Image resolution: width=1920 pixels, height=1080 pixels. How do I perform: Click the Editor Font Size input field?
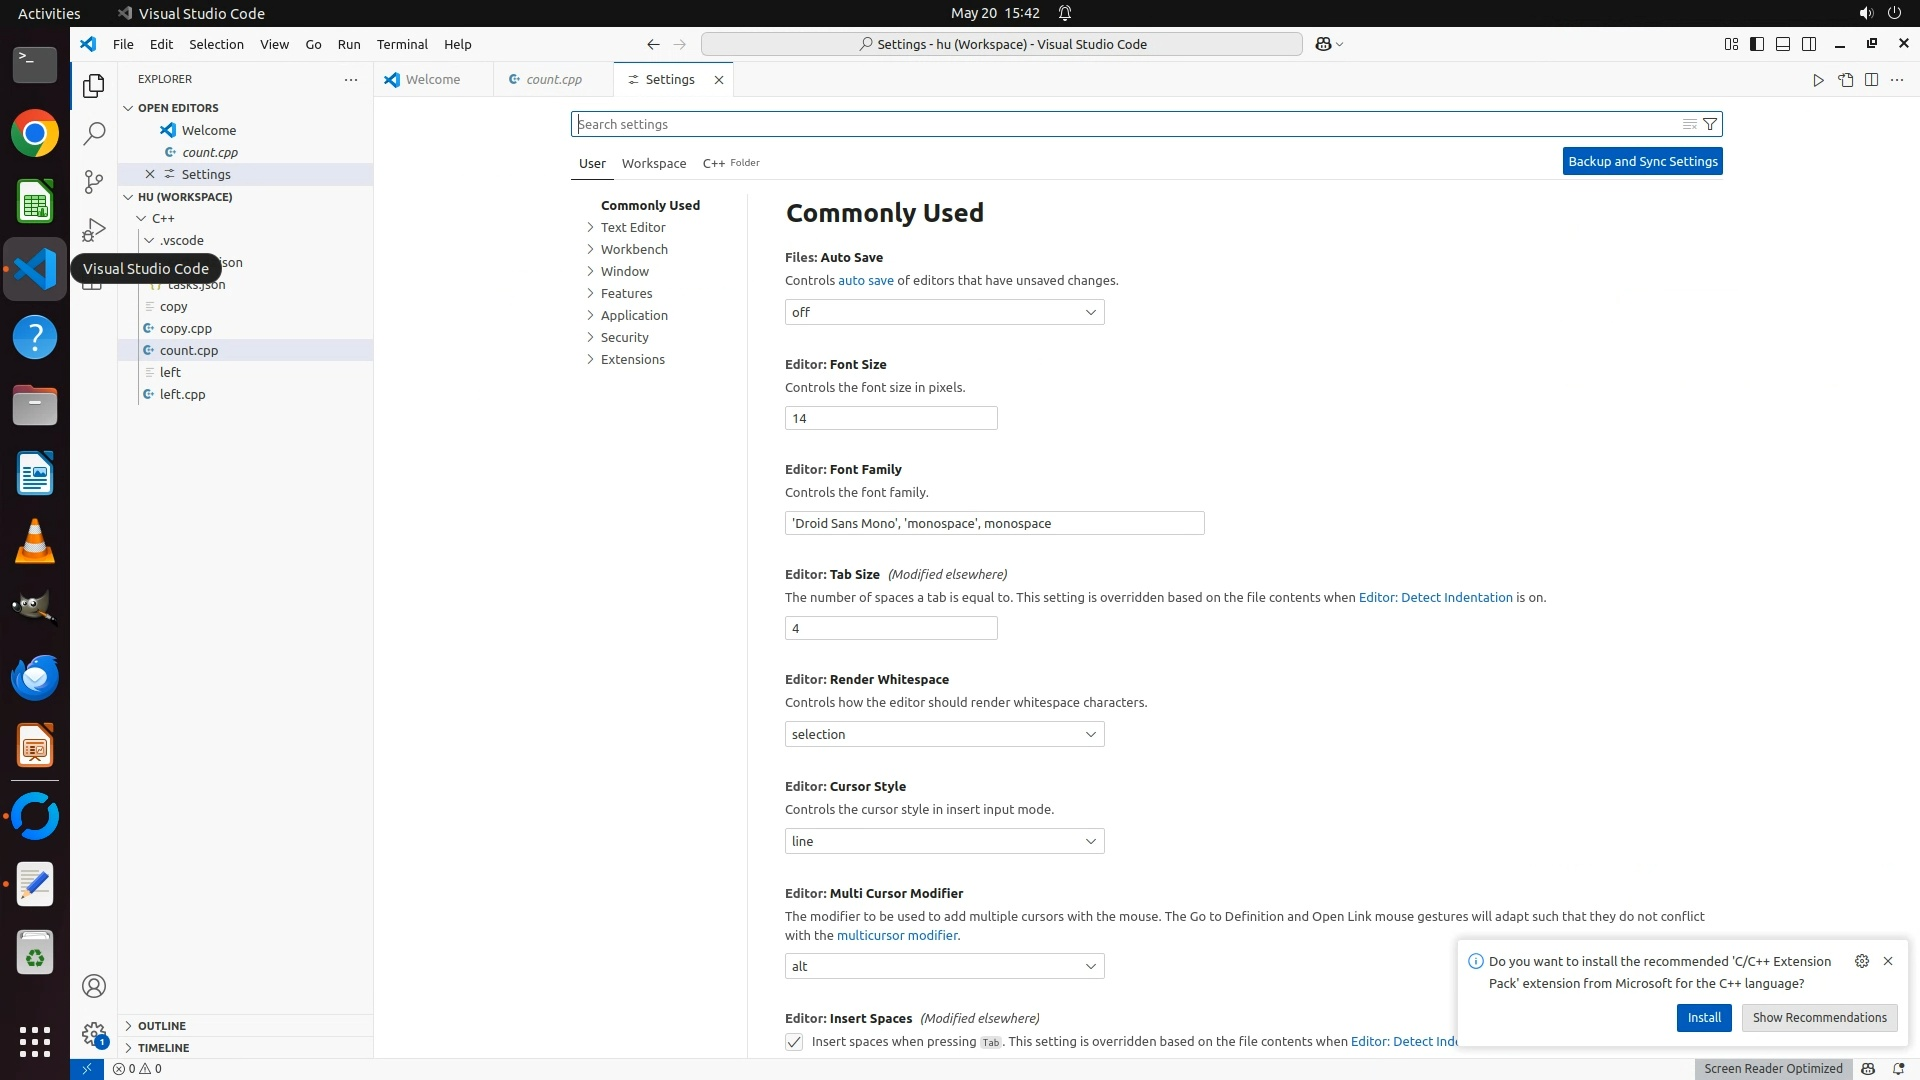pos(890,418)
